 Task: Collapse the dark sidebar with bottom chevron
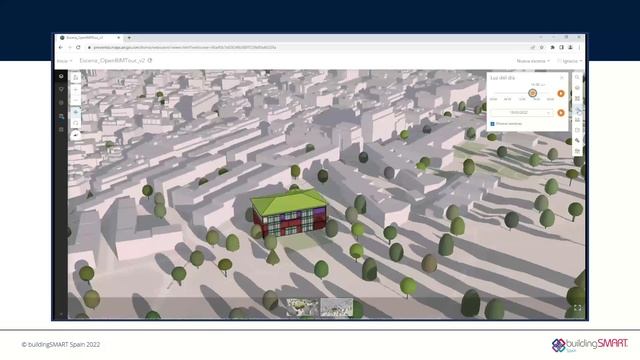(x=61, y=314)
